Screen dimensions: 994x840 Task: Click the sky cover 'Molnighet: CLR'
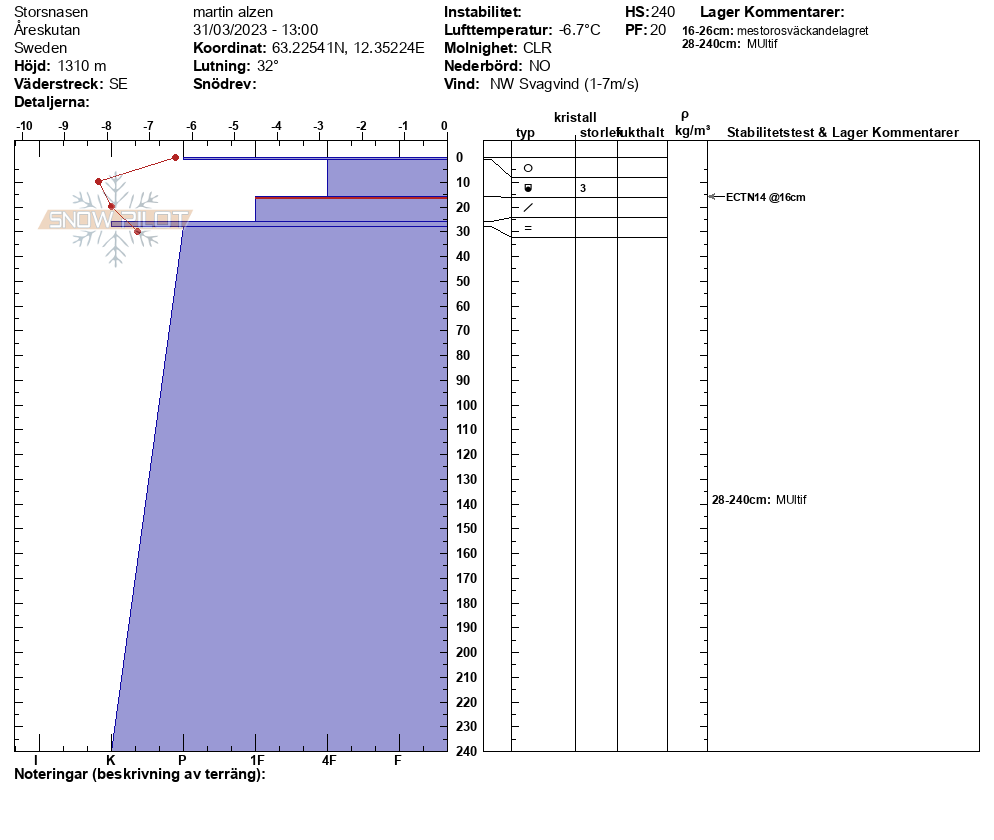tap(498, 48)
